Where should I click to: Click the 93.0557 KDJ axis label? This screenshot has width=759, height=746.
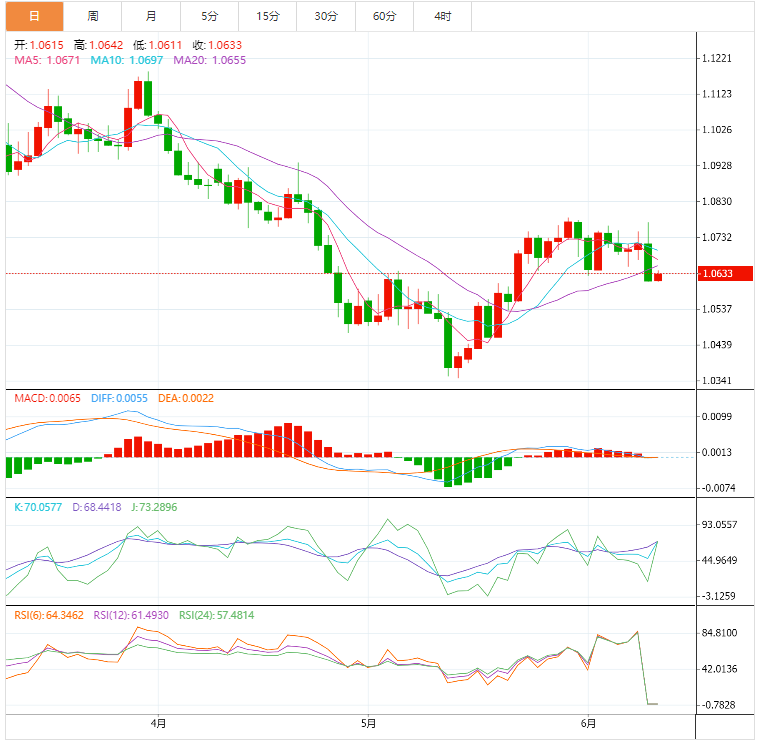click(719, 524)
